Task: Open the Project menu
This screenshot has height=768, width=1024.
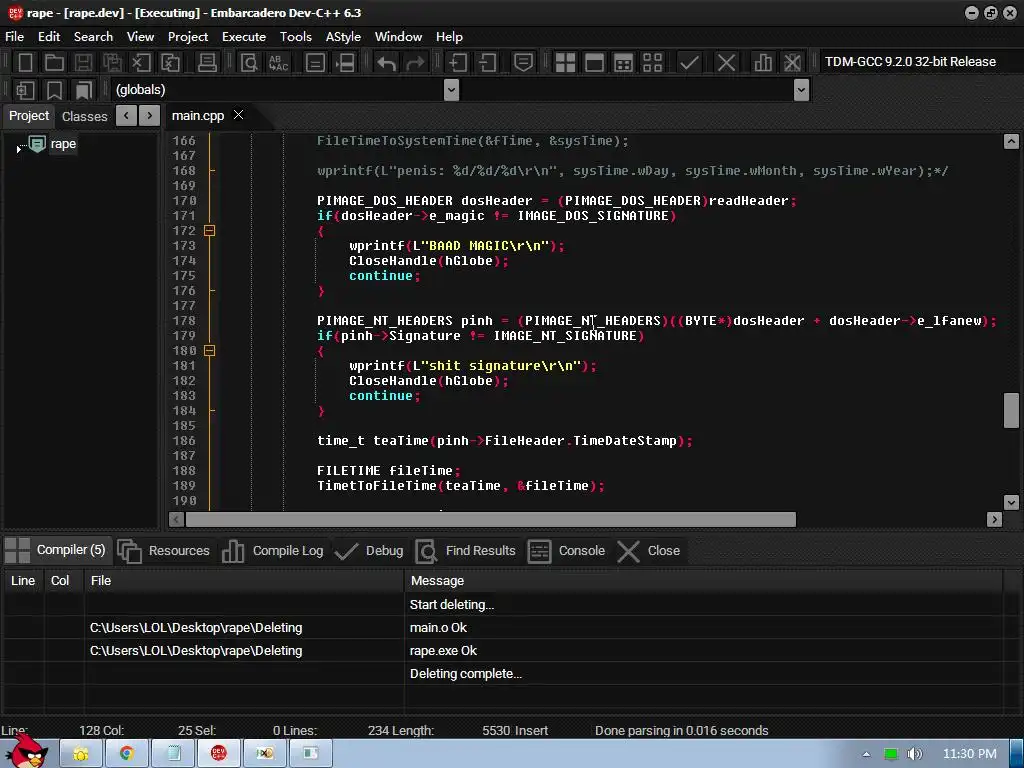Action: click(x=188, y=37)
